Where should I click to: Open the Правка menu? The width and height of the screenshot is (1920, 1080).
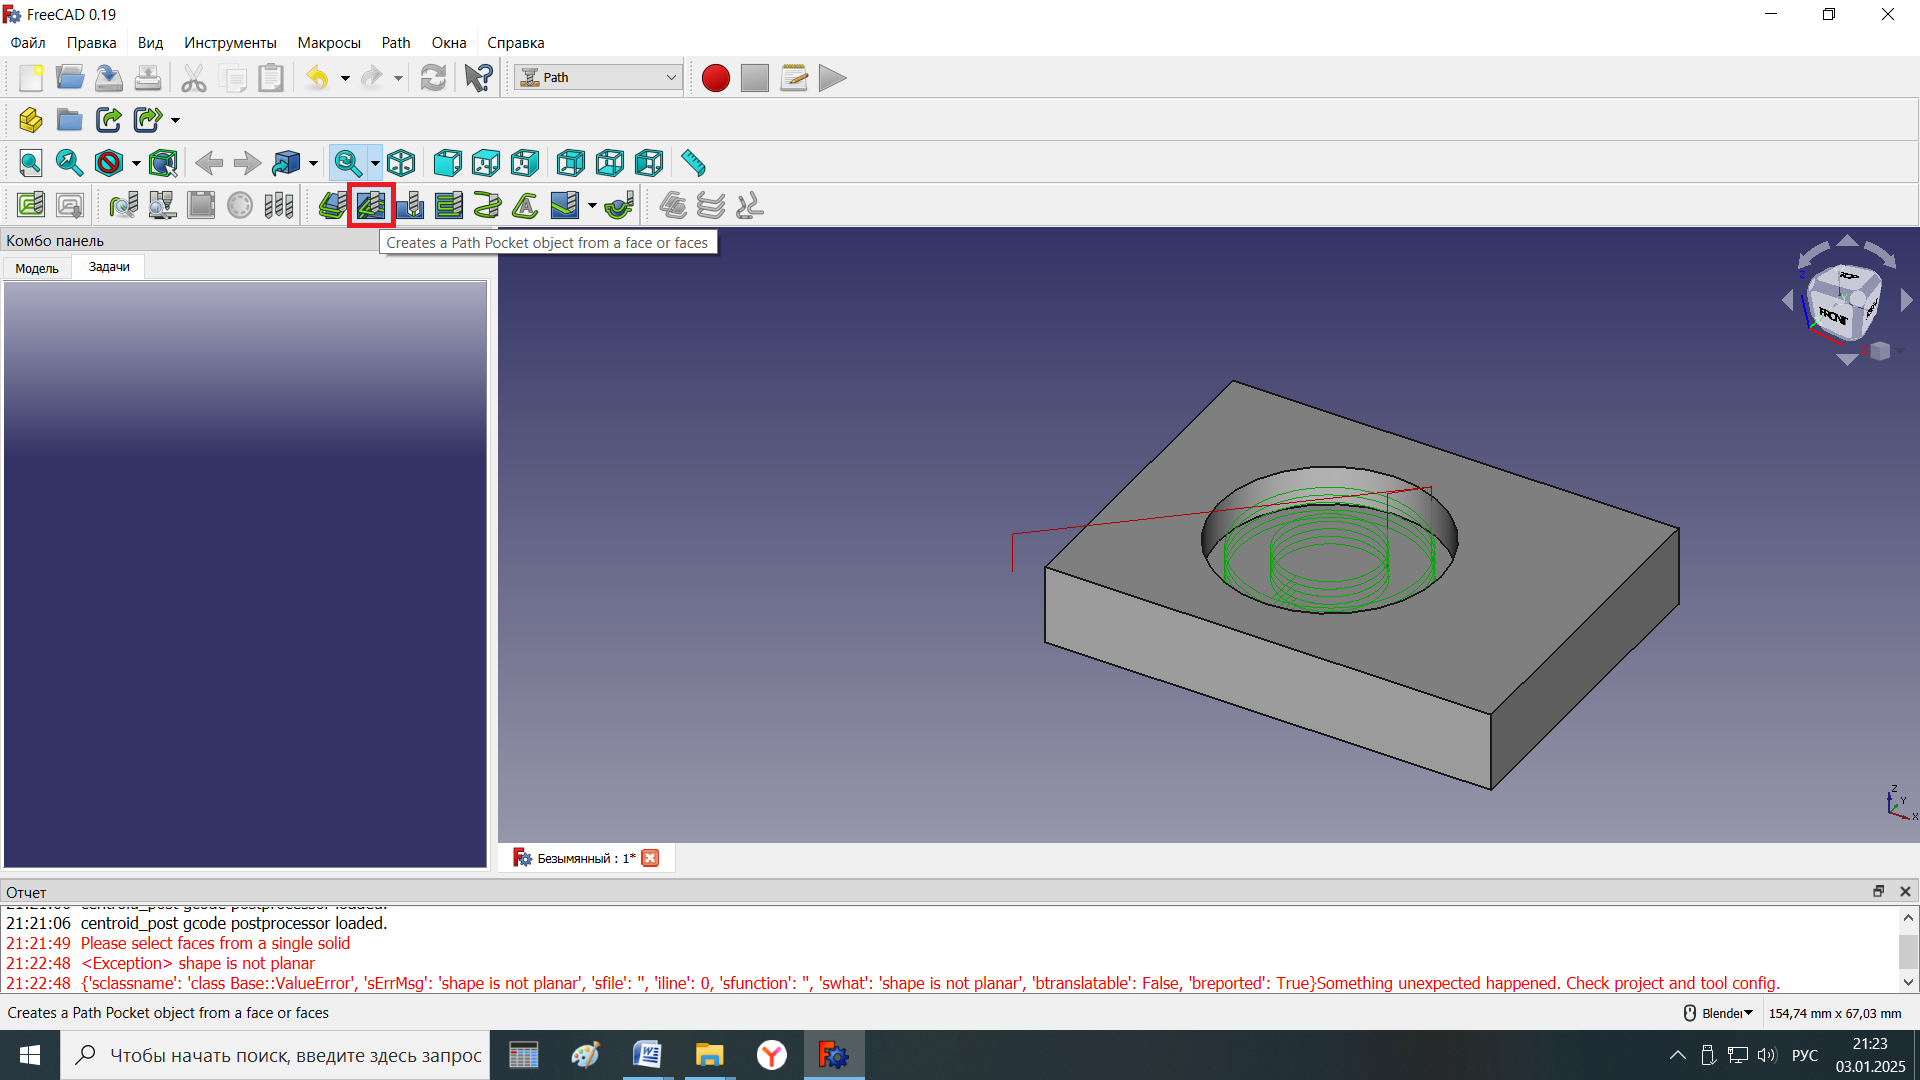(x=91, y=43)
